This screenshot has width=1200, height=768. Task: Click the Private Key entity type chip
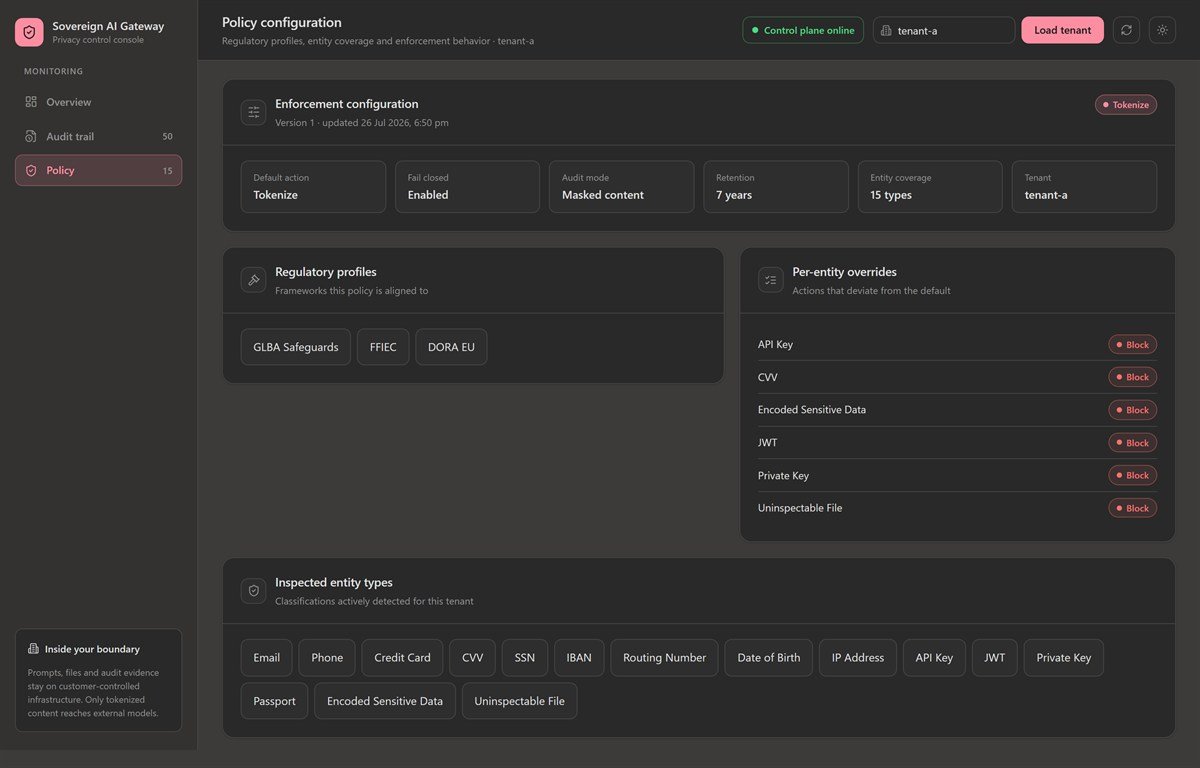tap(1064, 658)
